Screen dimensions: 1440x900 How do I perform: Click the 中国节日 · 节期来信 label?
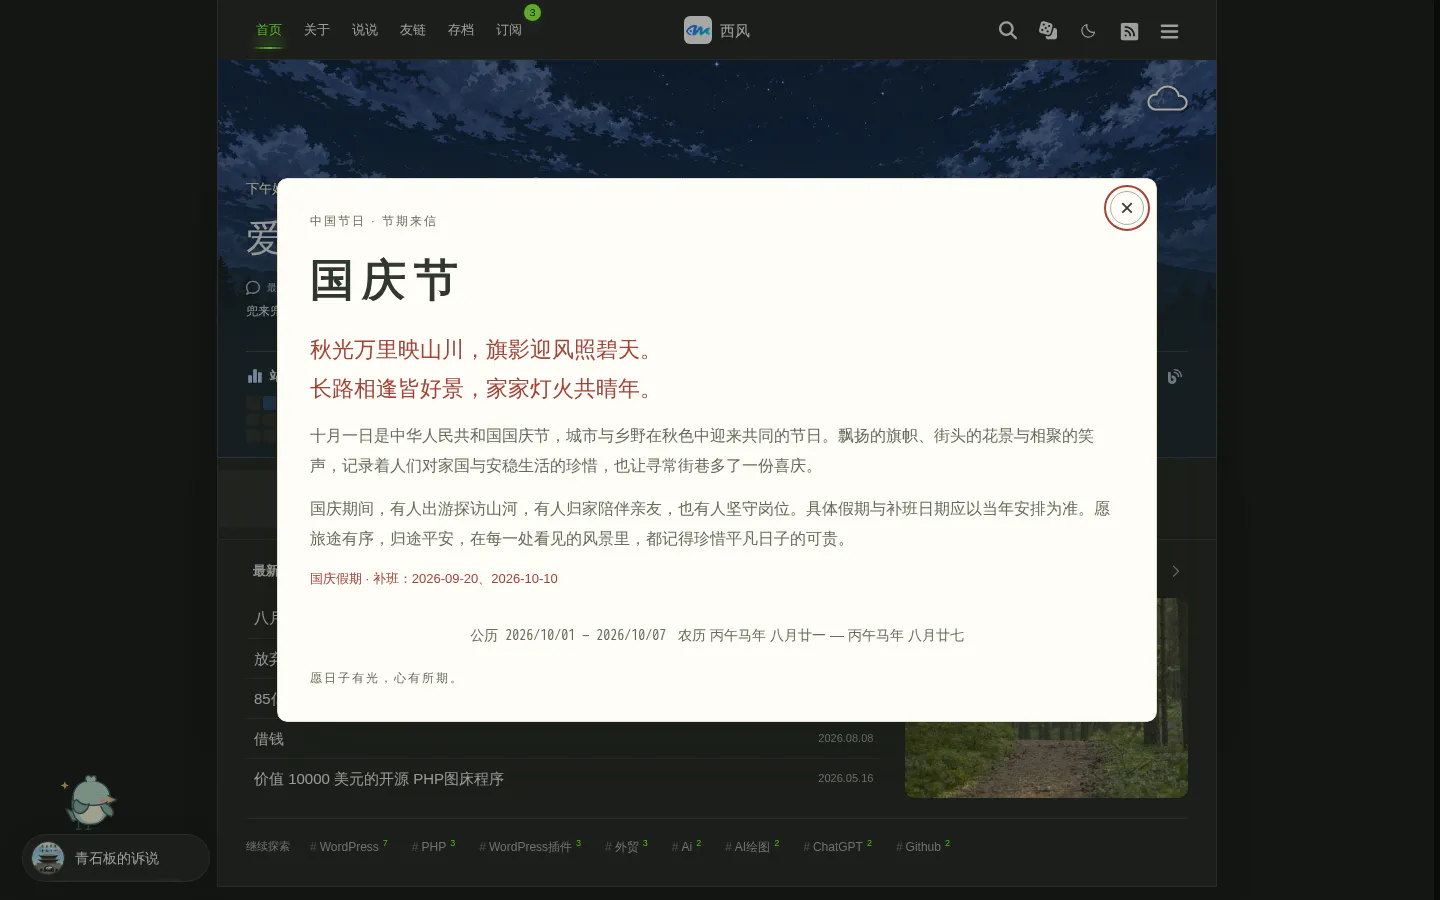tap(373, 221)
